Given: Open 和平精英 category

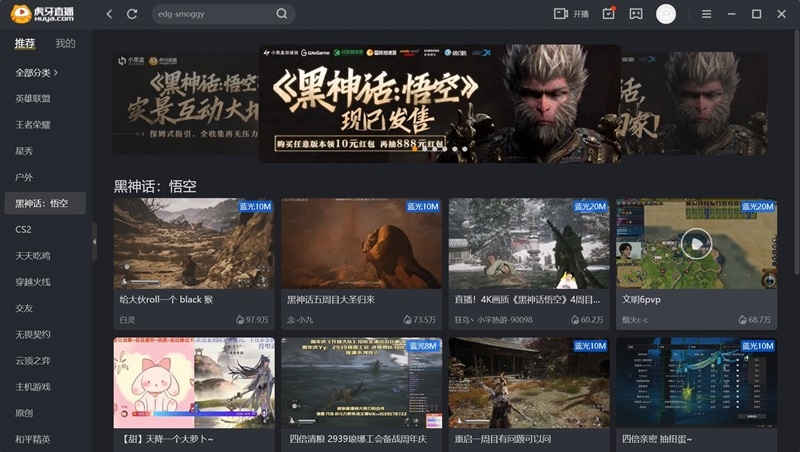Looking at the screenshot, I should tap(33, 439).
